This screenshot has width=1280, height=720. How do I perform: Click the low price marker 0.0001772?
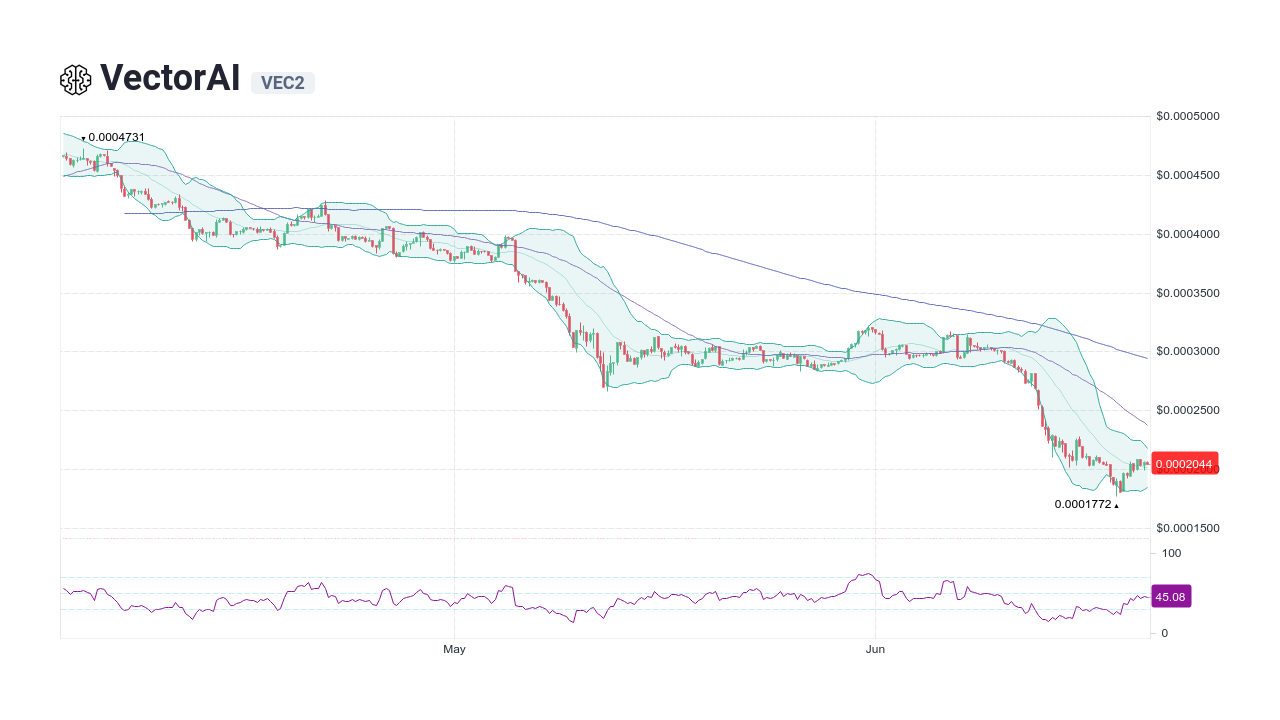pos(1085,504)
